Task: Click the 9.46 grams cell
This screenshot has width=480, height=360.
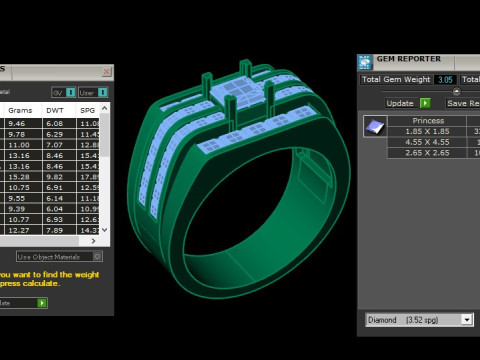Action: (x=23, y=123)
